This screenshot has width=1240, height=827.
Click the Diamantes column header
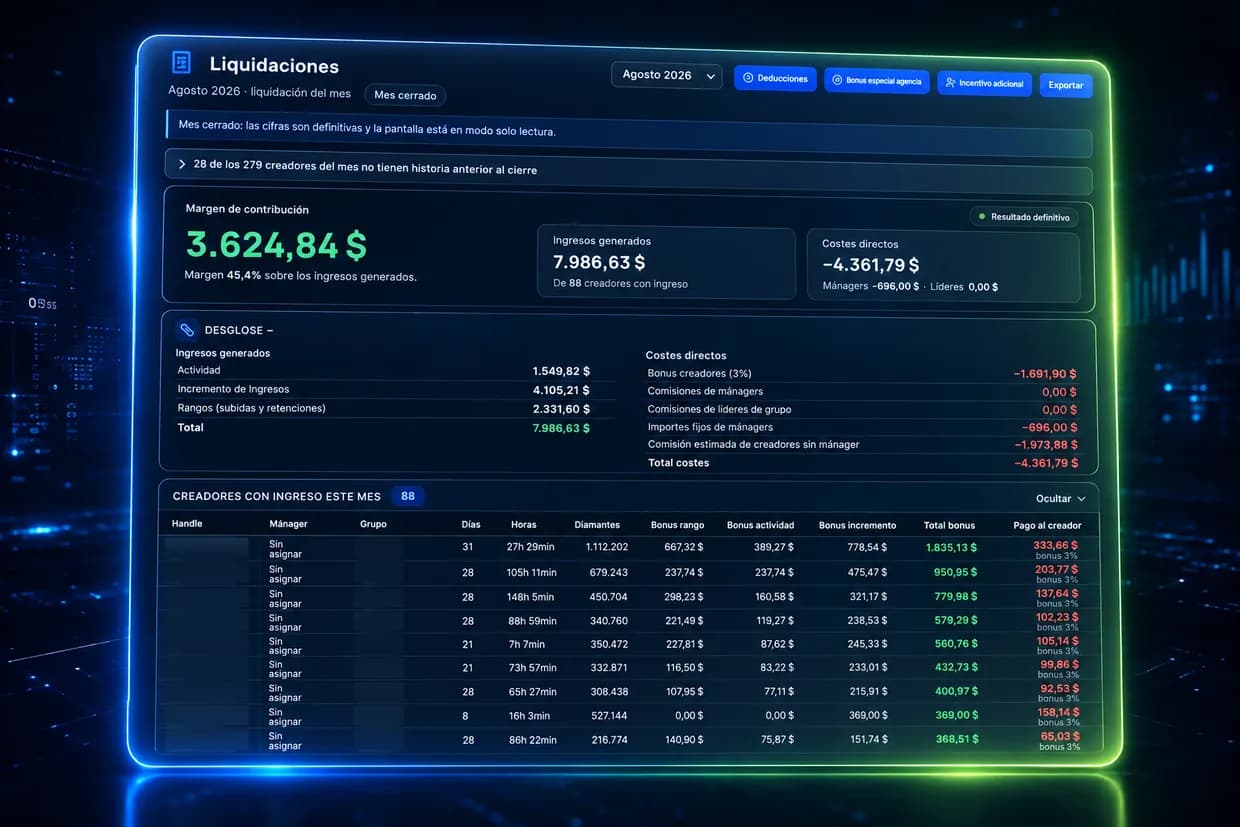(597, 525)
